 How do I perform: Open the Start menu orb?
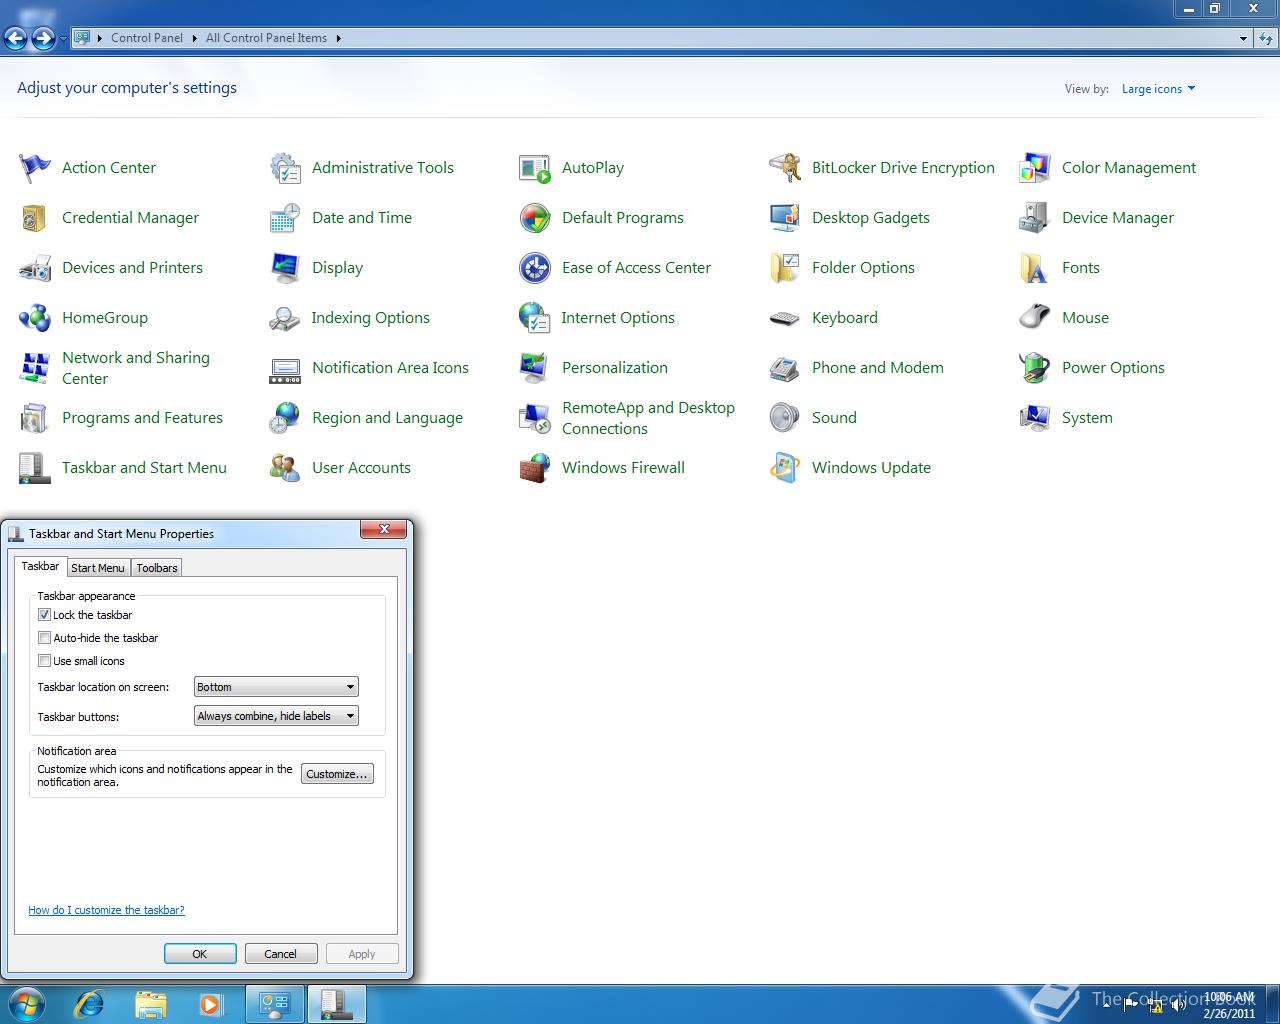coord(26,1004)
